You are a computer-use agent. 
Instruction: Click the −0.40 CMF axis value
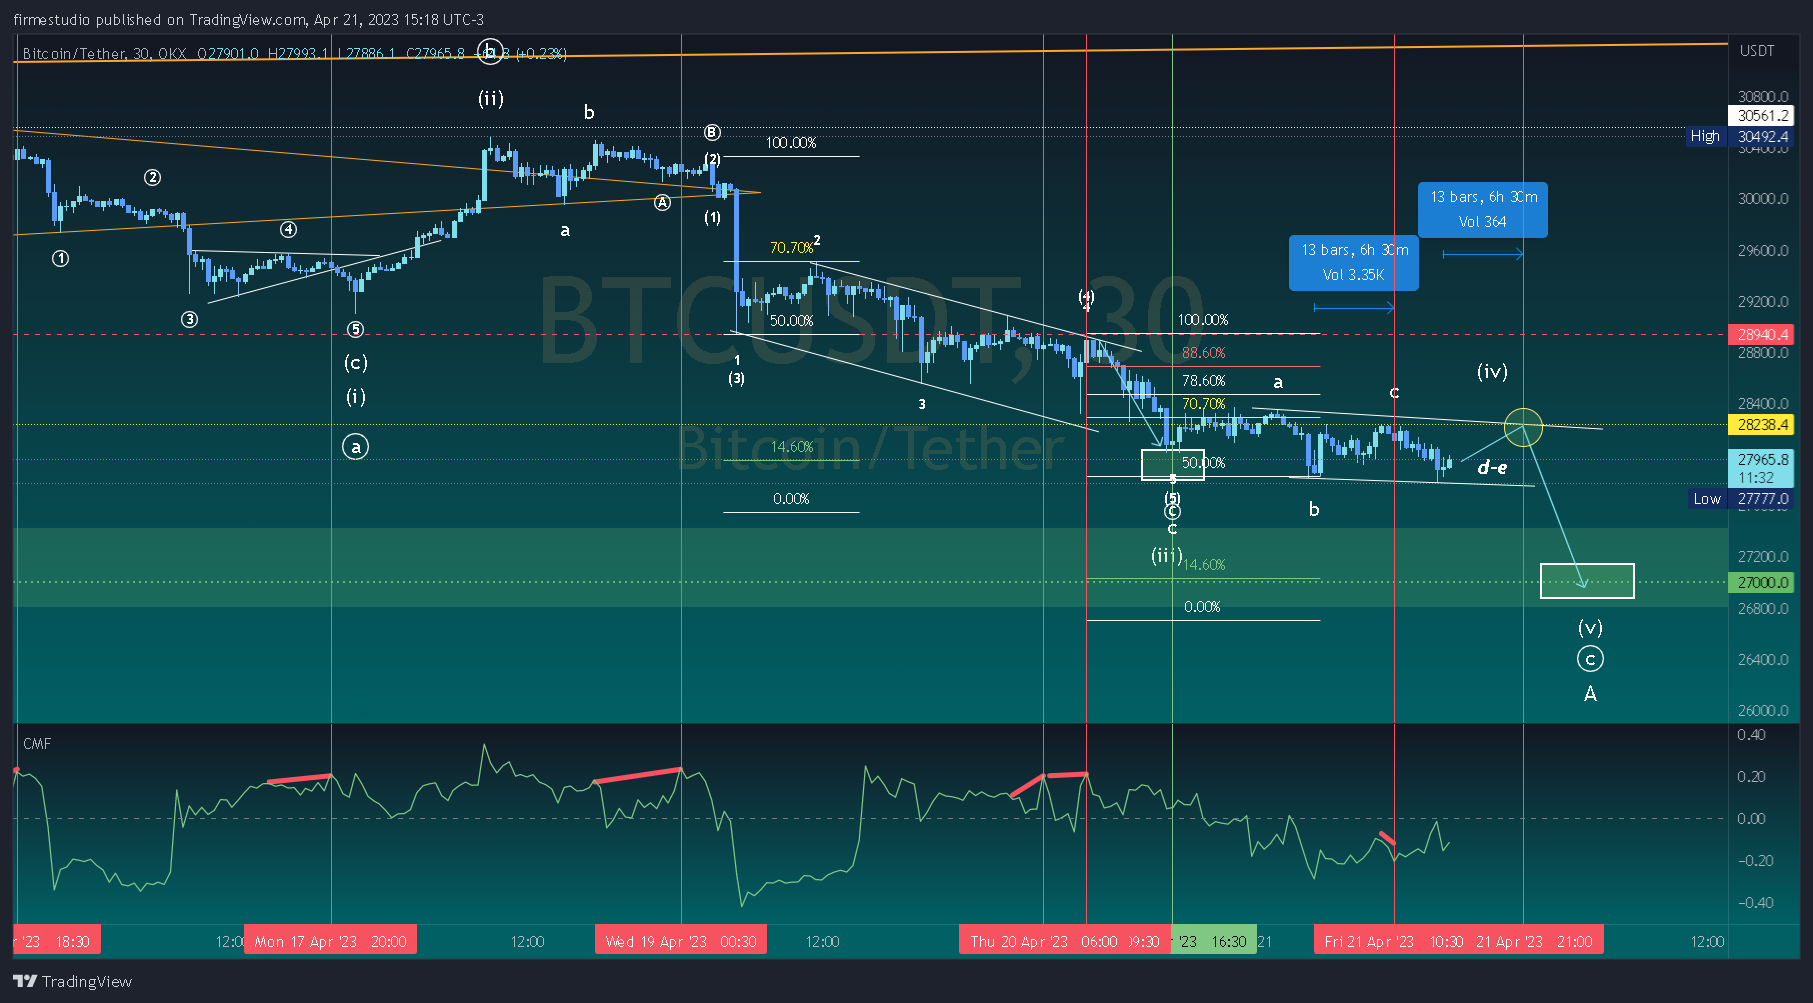coord(1755,902)
